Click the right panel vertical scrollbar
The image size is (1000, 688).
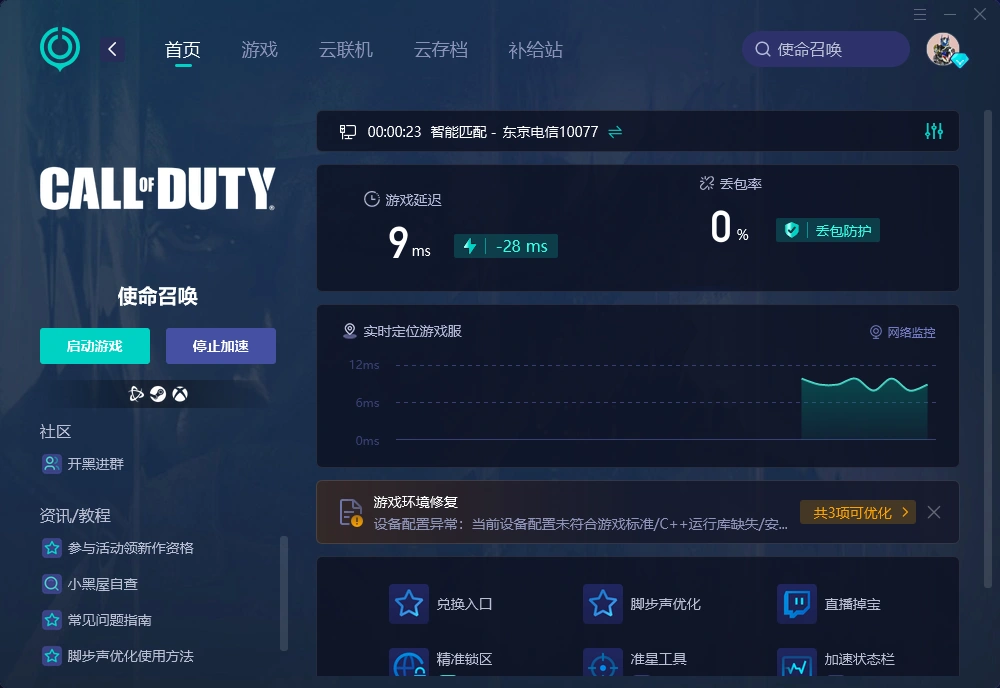[x=988, y=349]
